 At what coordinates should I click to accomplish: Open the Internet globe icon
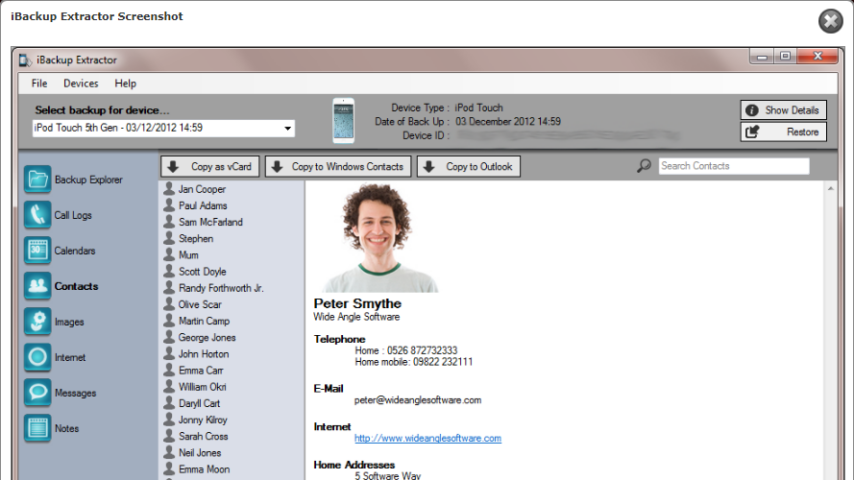tap(38, 357)
